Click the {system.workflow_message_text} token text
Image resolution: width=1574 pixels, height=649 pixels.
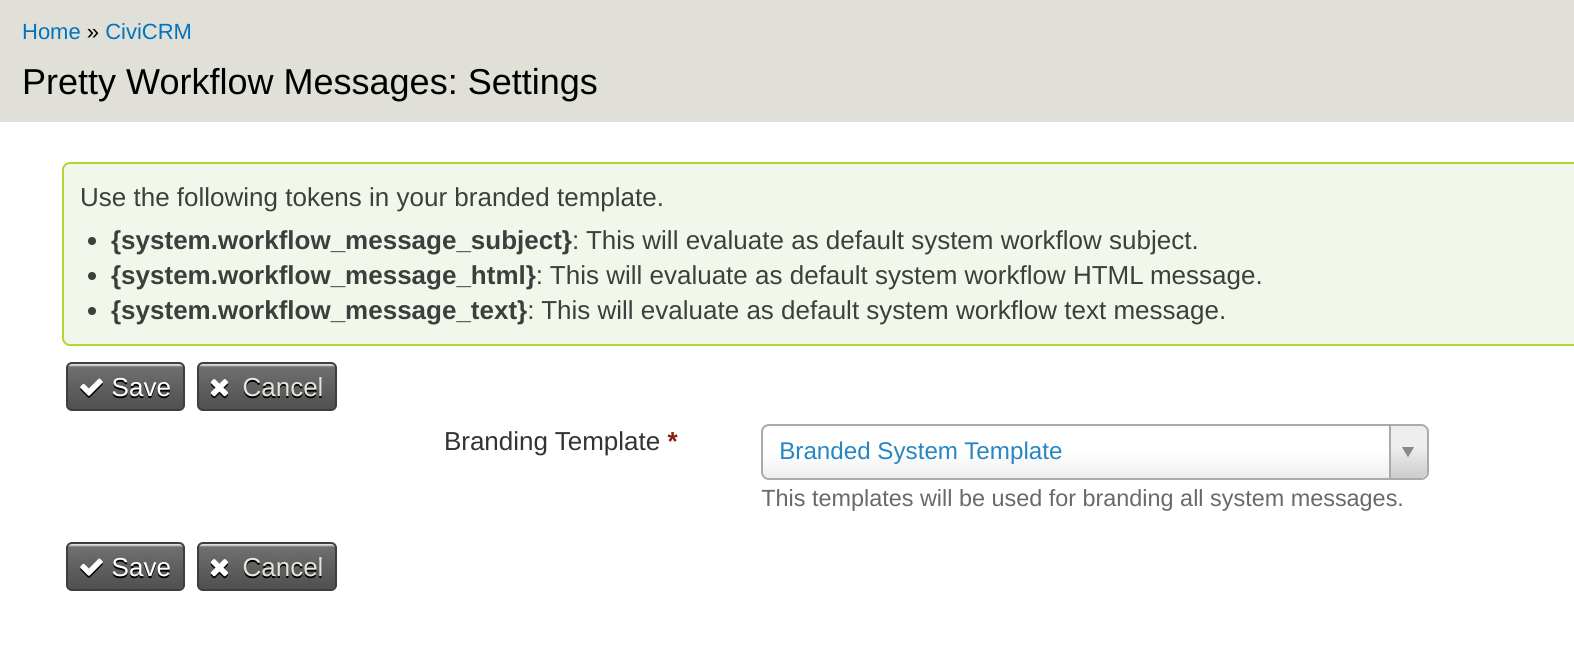point(319,311)
